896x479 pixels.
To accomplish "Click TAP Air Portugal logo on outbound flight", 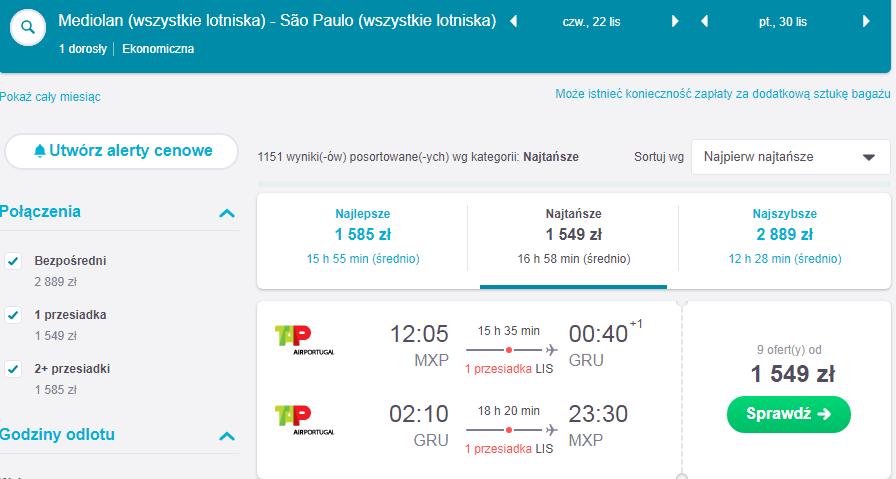I will pyautogui.click(x=304, y=340).
